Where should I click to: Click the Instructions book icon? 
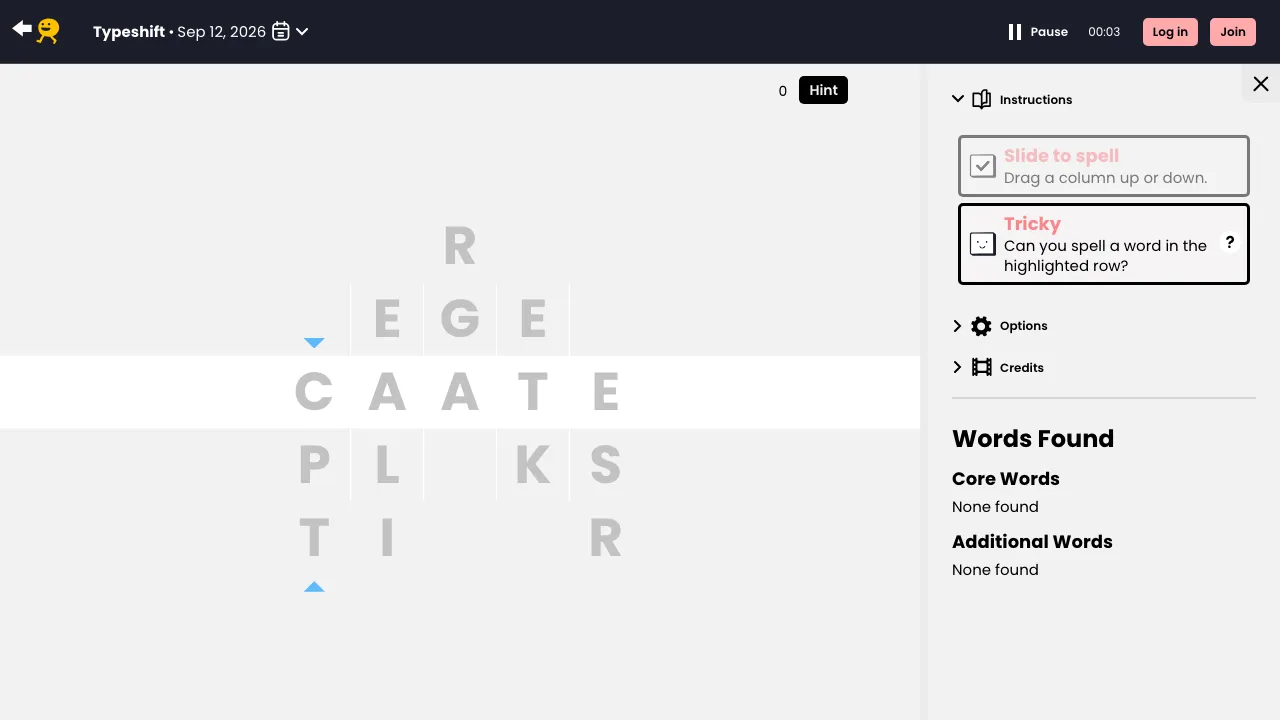(x=982, y=99)
